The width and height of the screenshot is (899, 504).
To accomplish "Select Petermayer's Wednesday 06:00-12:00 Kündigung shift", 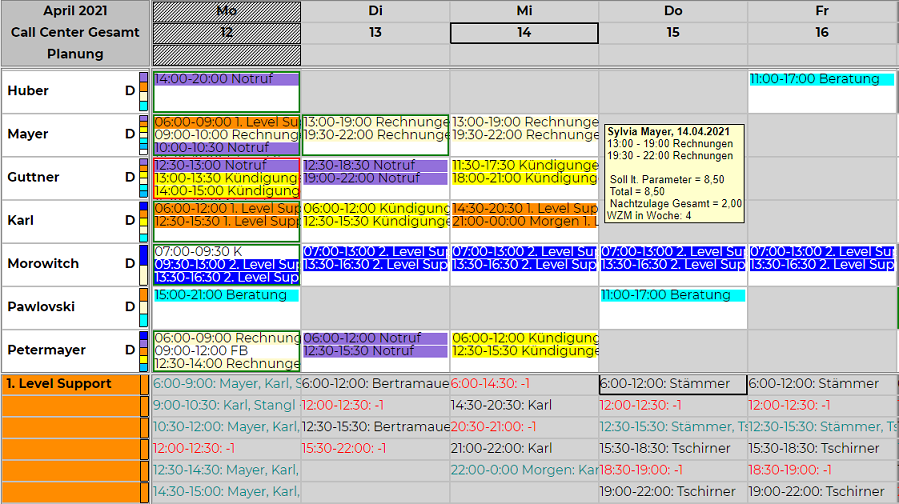I will (x=524, y=338).
